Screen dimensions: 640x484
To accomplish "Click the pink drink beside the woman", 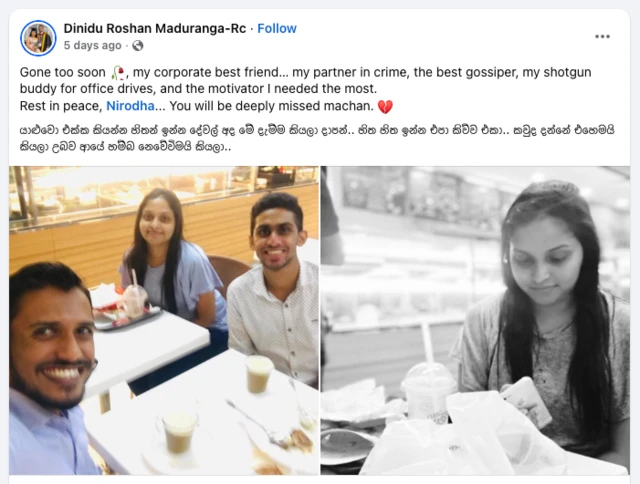I will 134,300.
